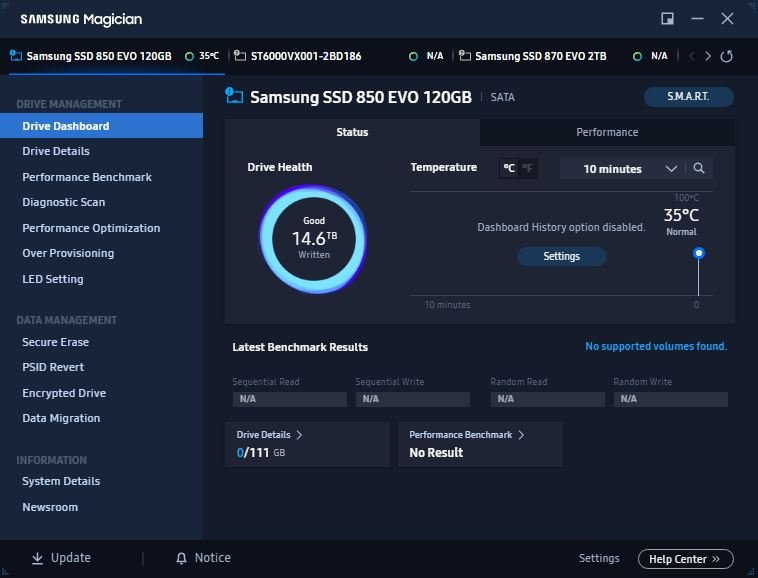Image resolution: width=758 pixels, height=578 pixels.
Task: Click the Sequential Read N/A field
Action: (290, 399)
